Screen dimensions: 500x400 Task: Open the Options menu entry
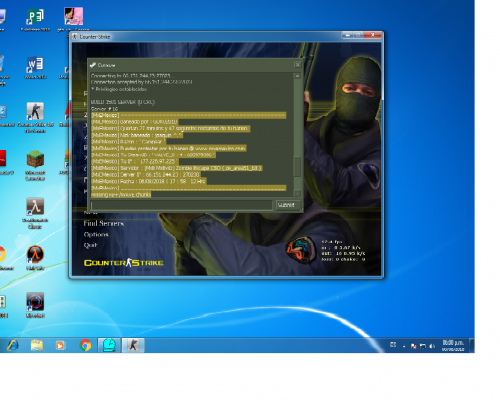click(x=96, y=234)
